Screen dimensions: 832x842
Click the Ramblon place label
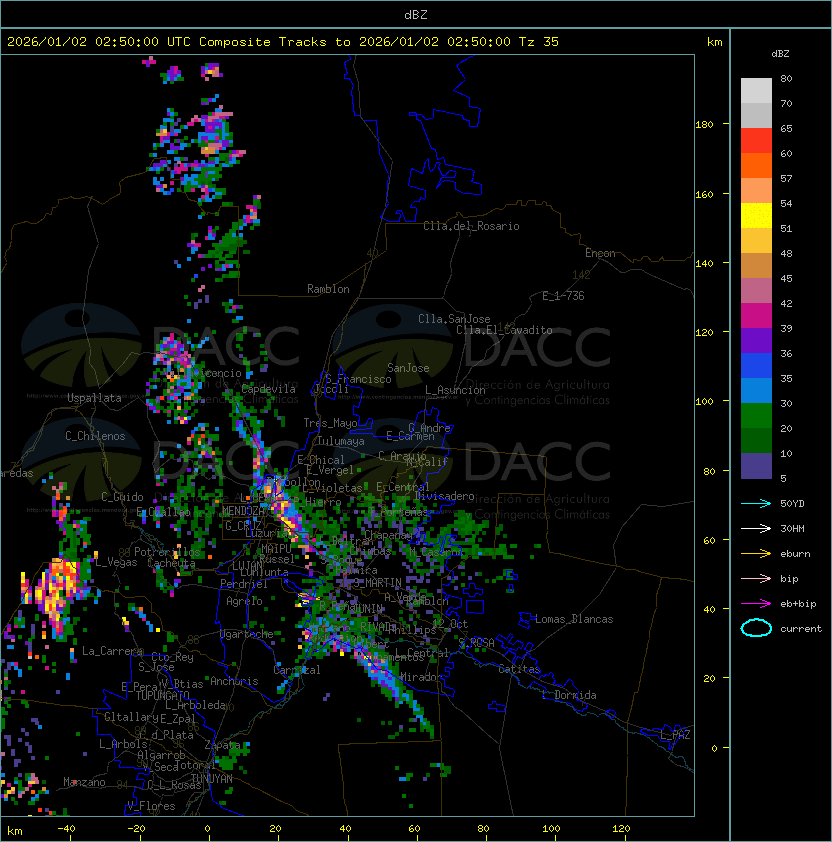coord(328,289)
